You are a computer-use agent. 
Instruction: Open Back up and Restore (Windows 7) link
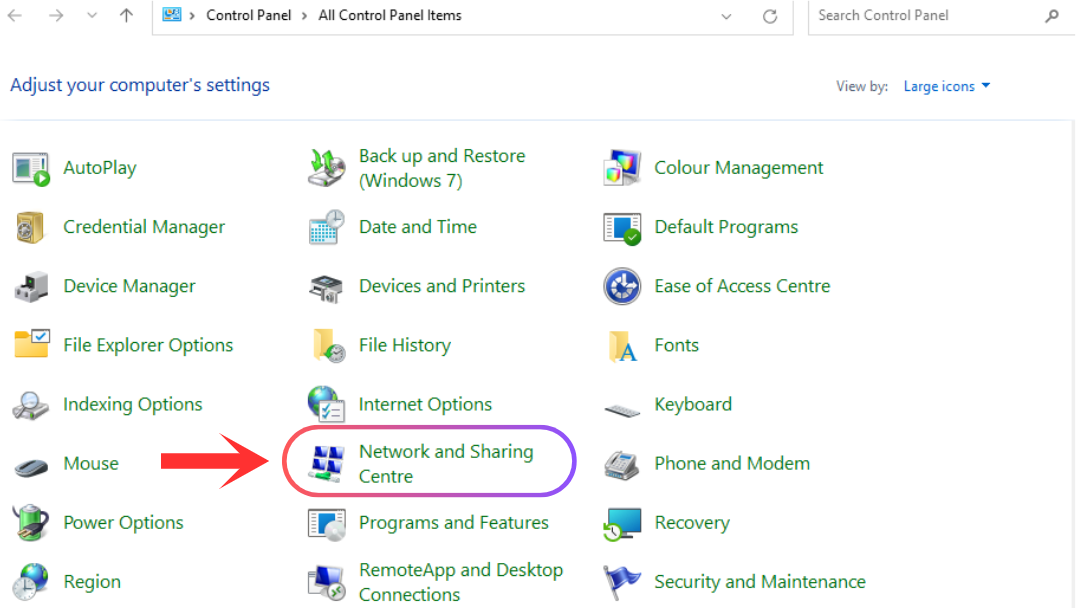[442, 168]
